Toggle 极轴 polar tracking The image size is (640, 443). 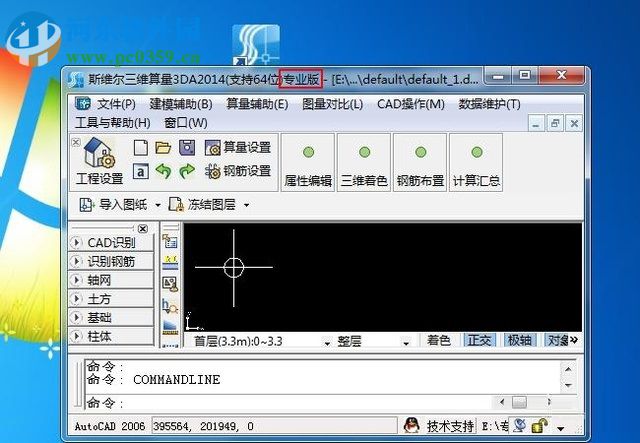point(520,341)
